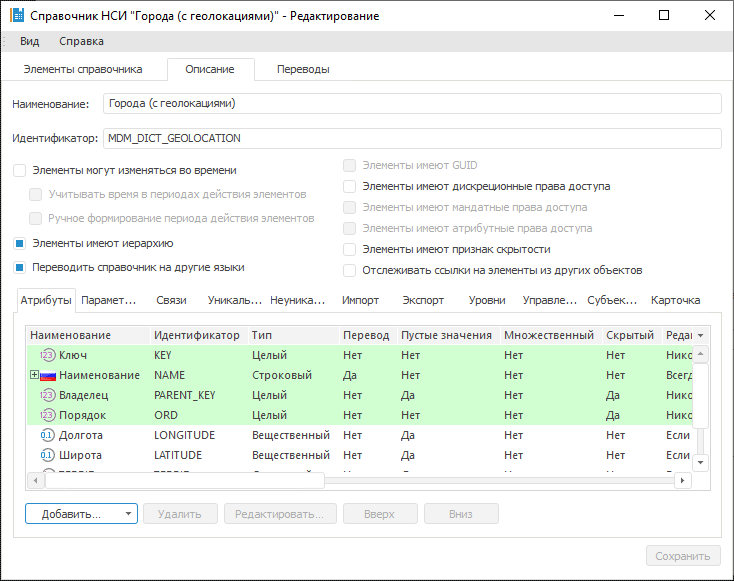This screenshot has height=581, width=734.
Task: Click the Russian flag icon on Наименование row
Action: tap(47, 375)
